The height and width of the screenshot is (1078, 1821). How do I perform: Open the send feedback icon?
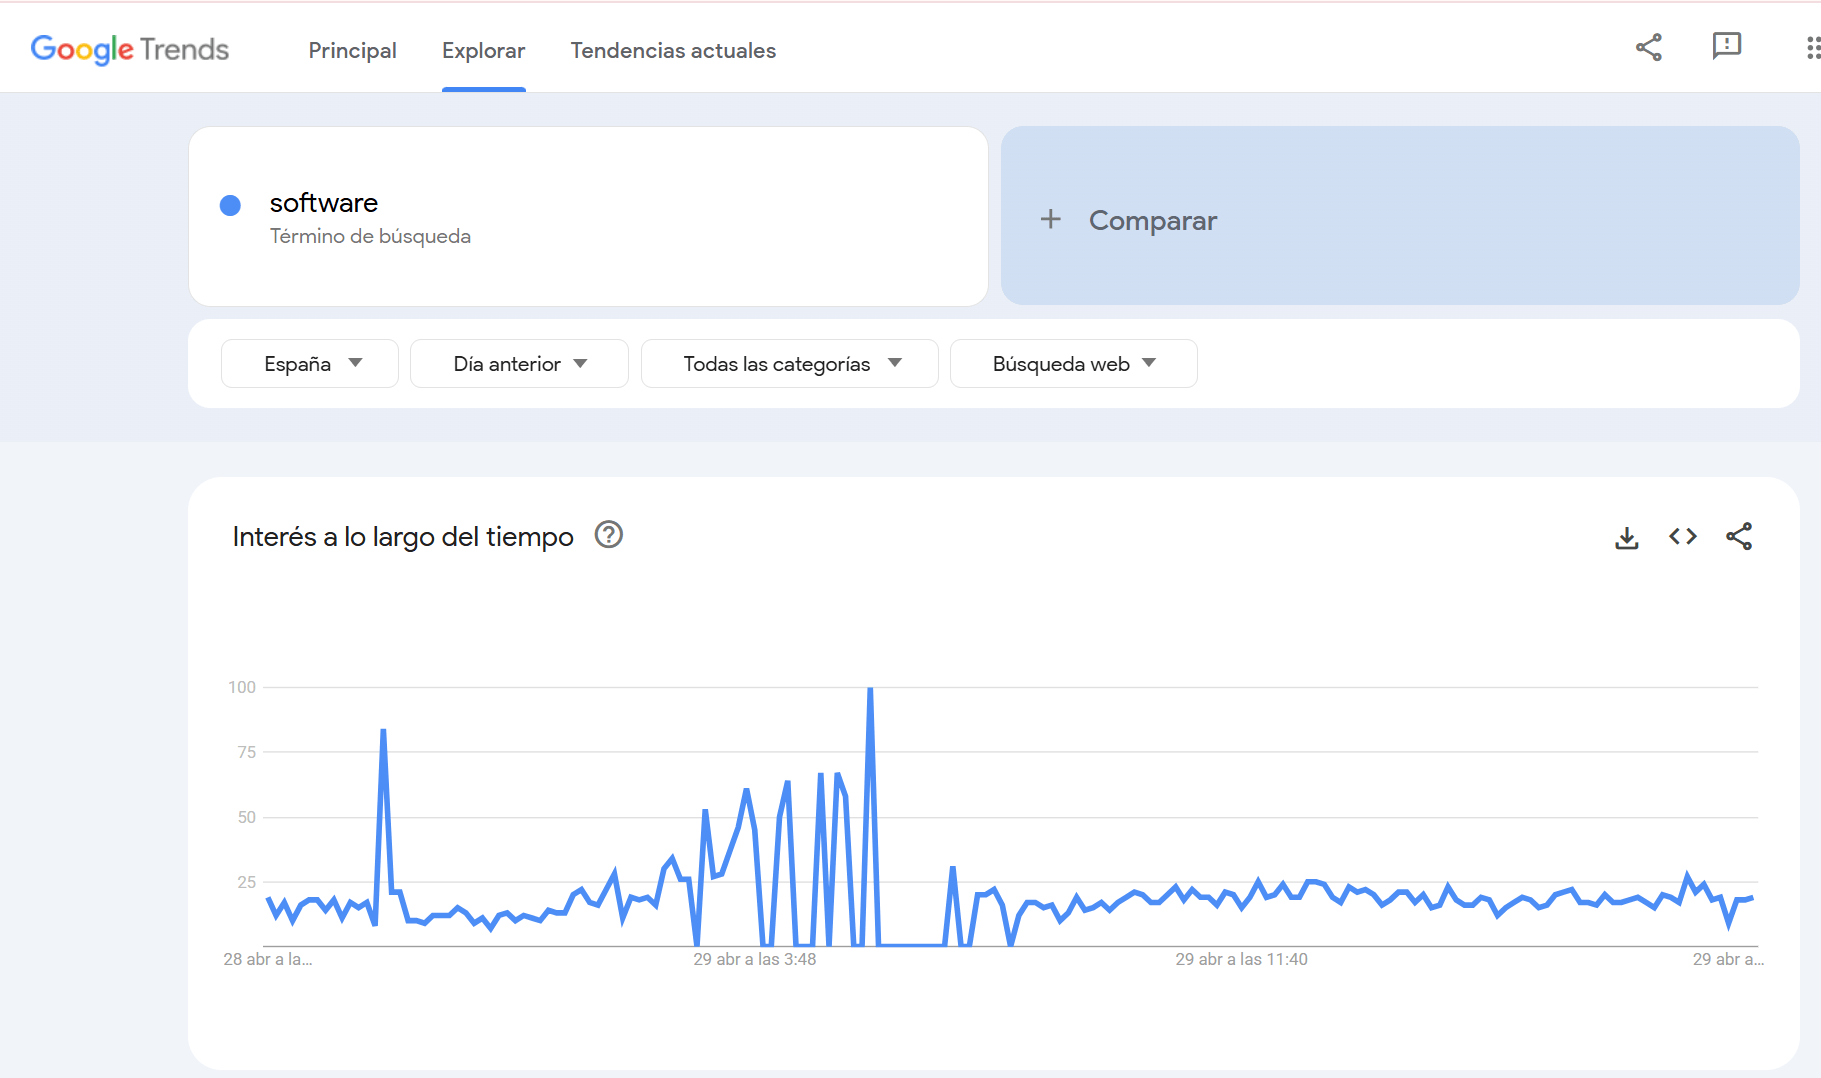click(x=1726, y=46)
